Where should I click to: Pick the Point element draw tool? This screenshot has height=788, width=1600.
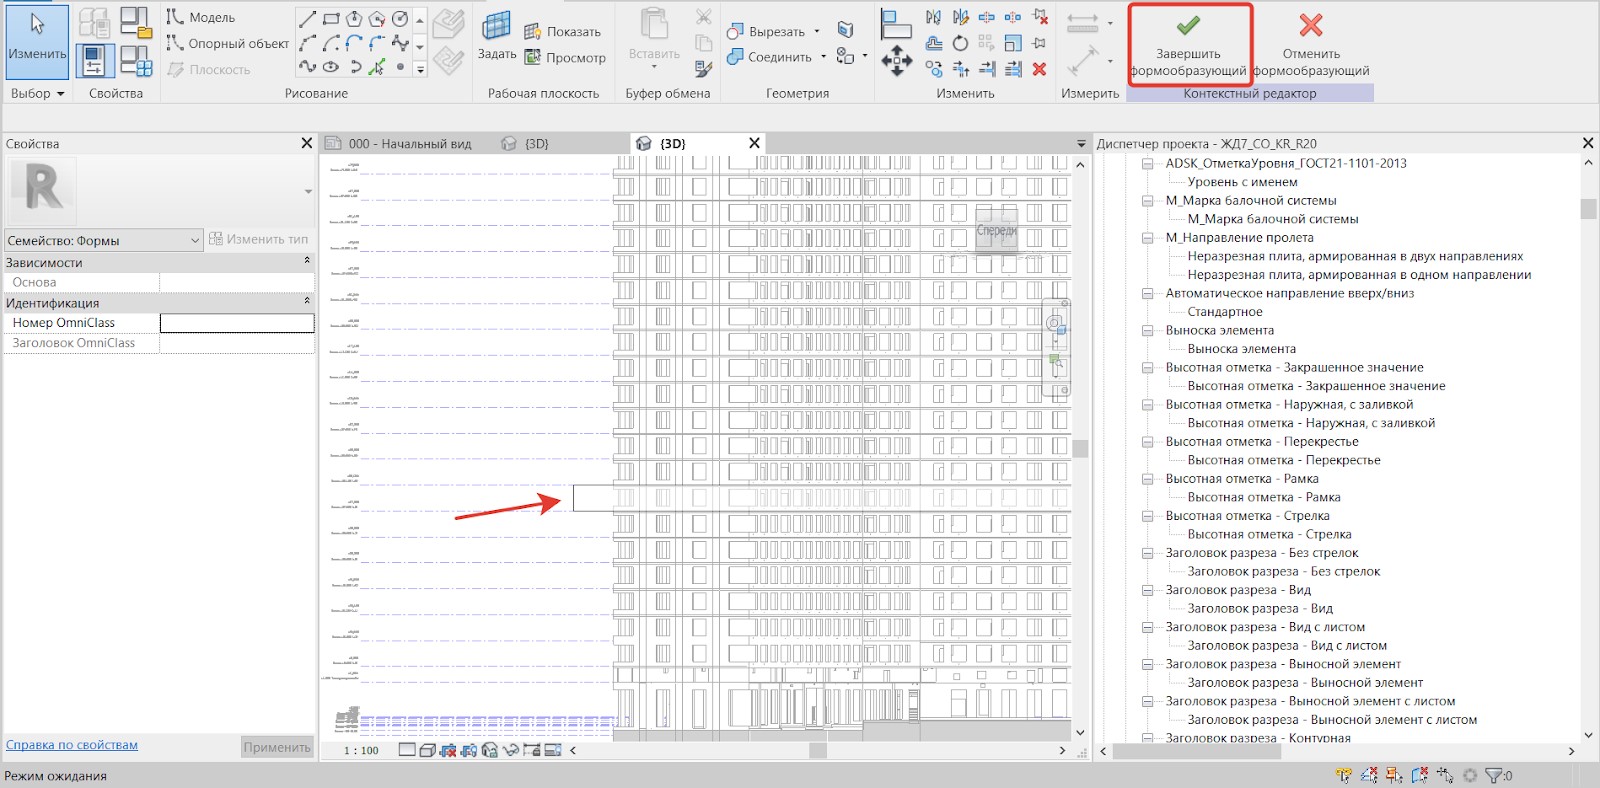(x=400, y=67)
